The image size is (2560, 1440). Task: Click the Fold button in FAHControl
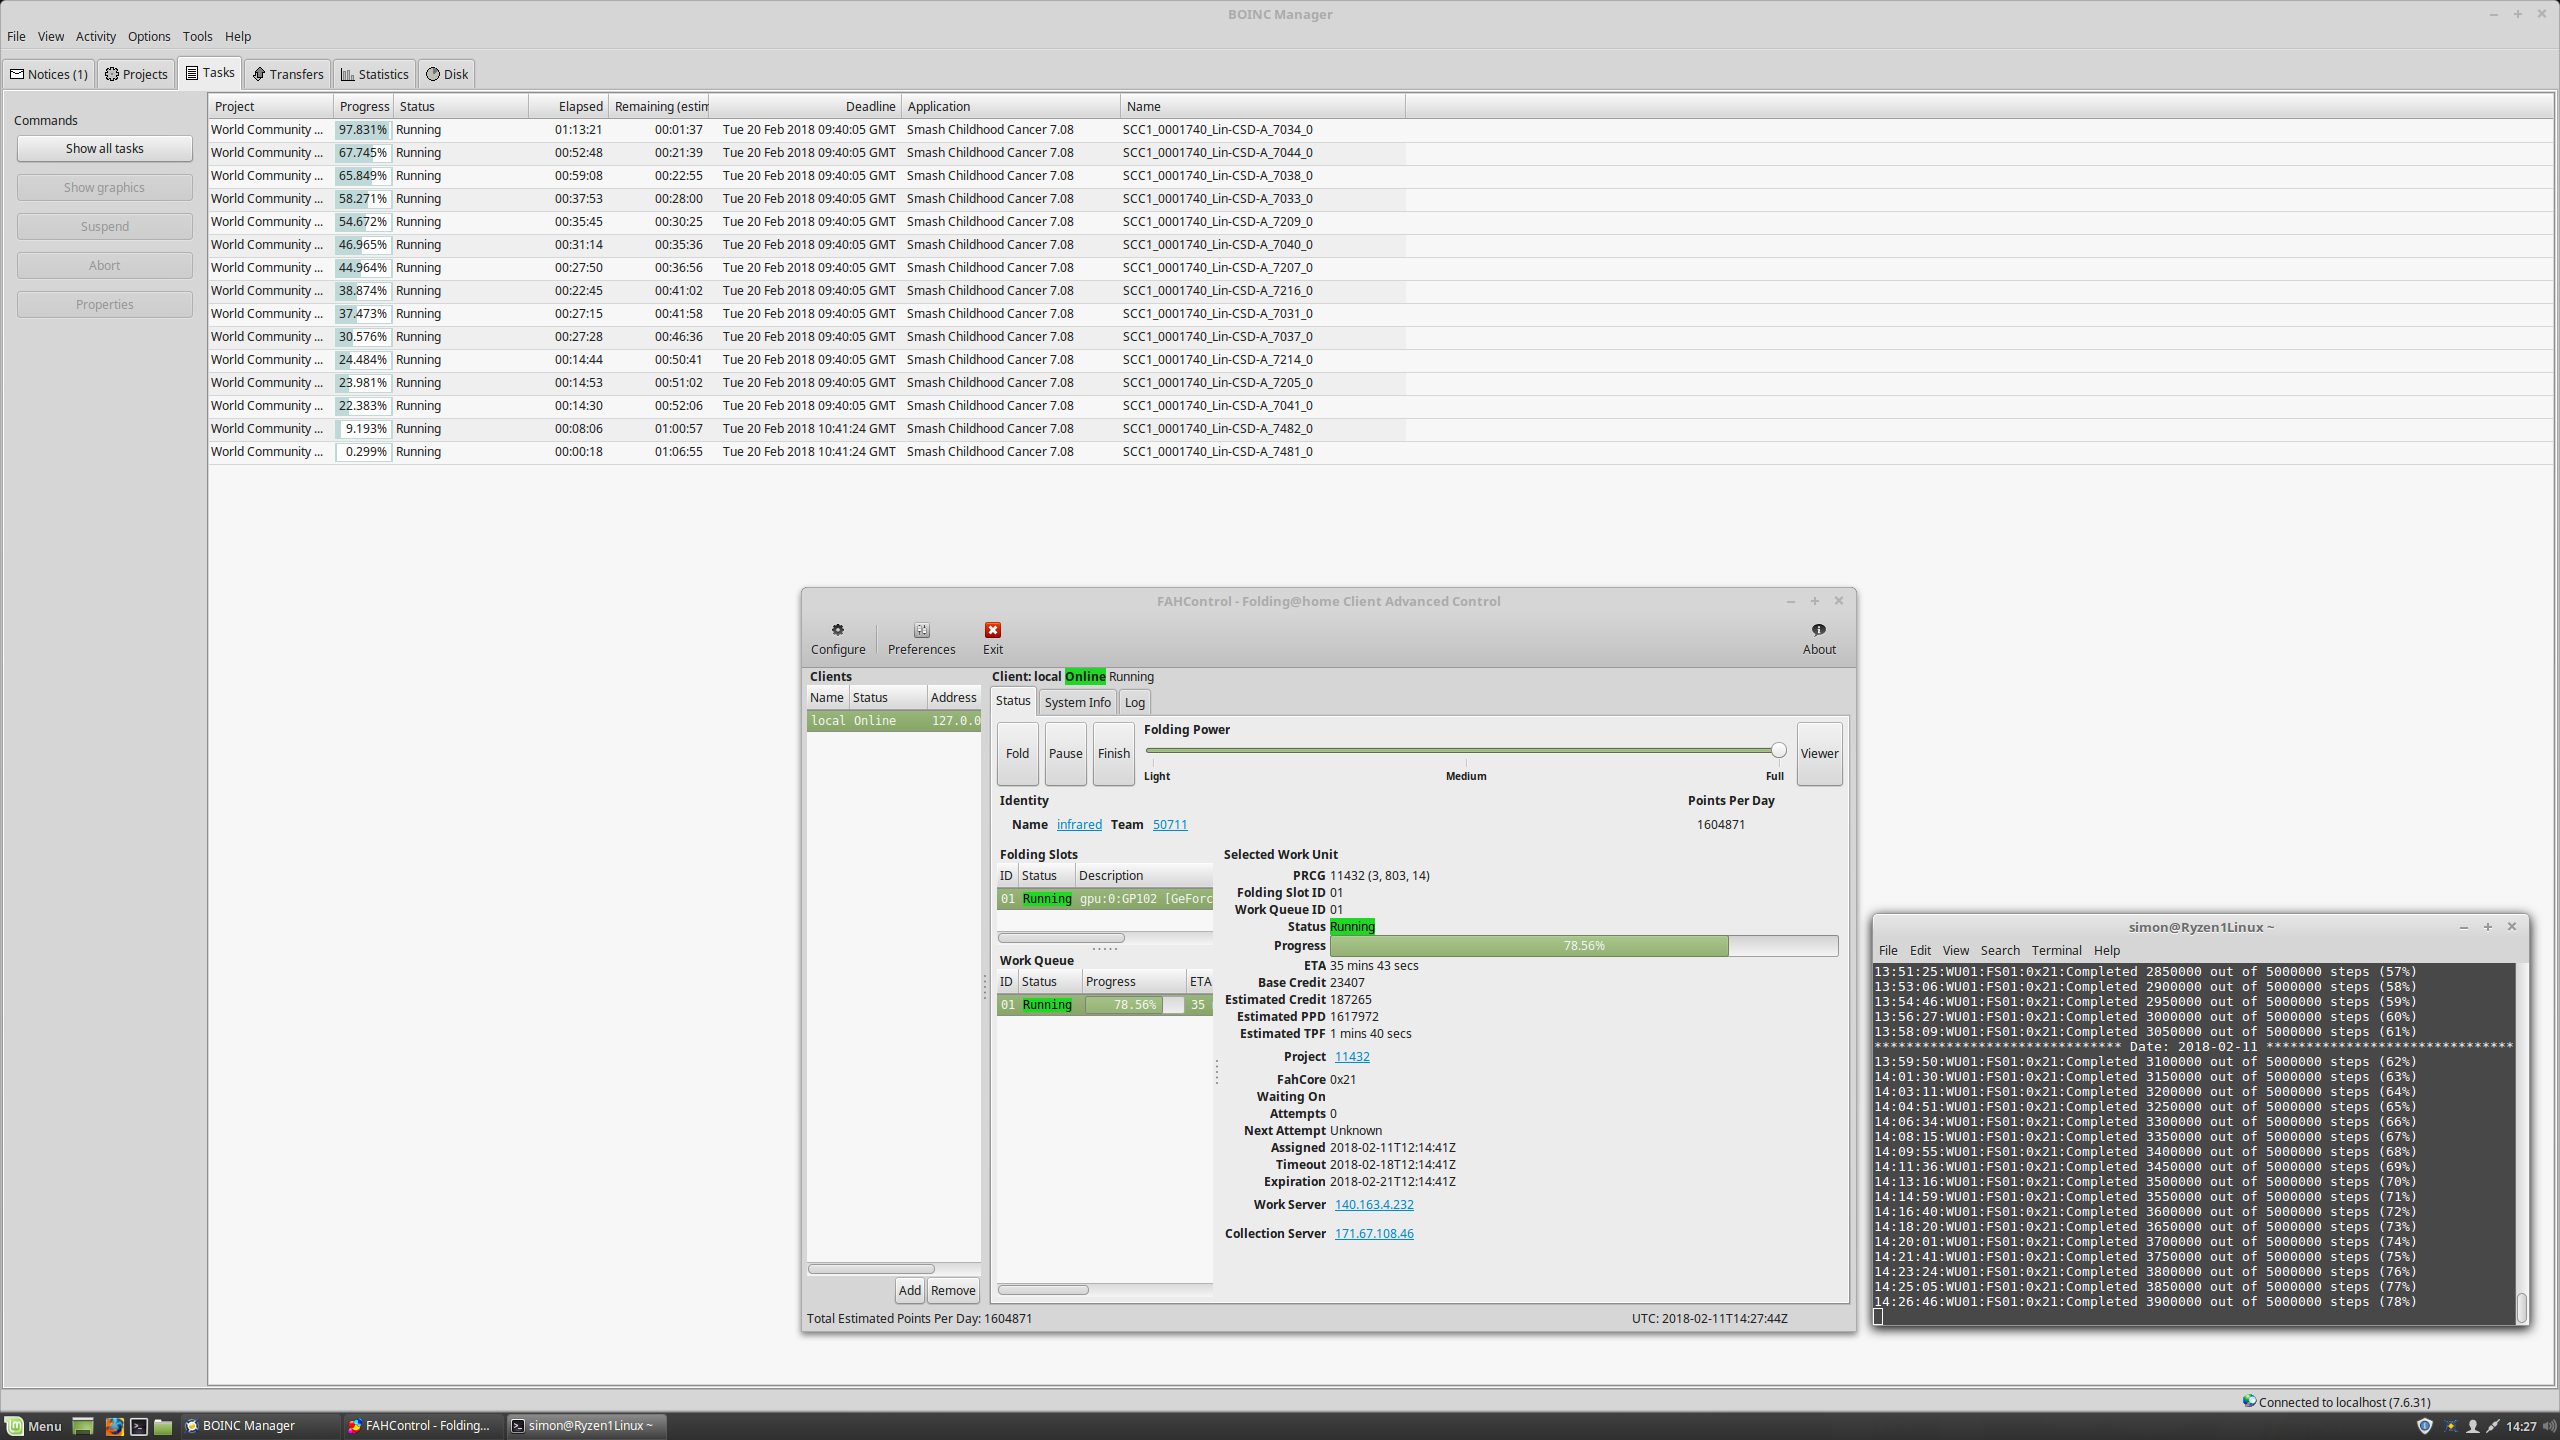click(x=1017, y=754)
